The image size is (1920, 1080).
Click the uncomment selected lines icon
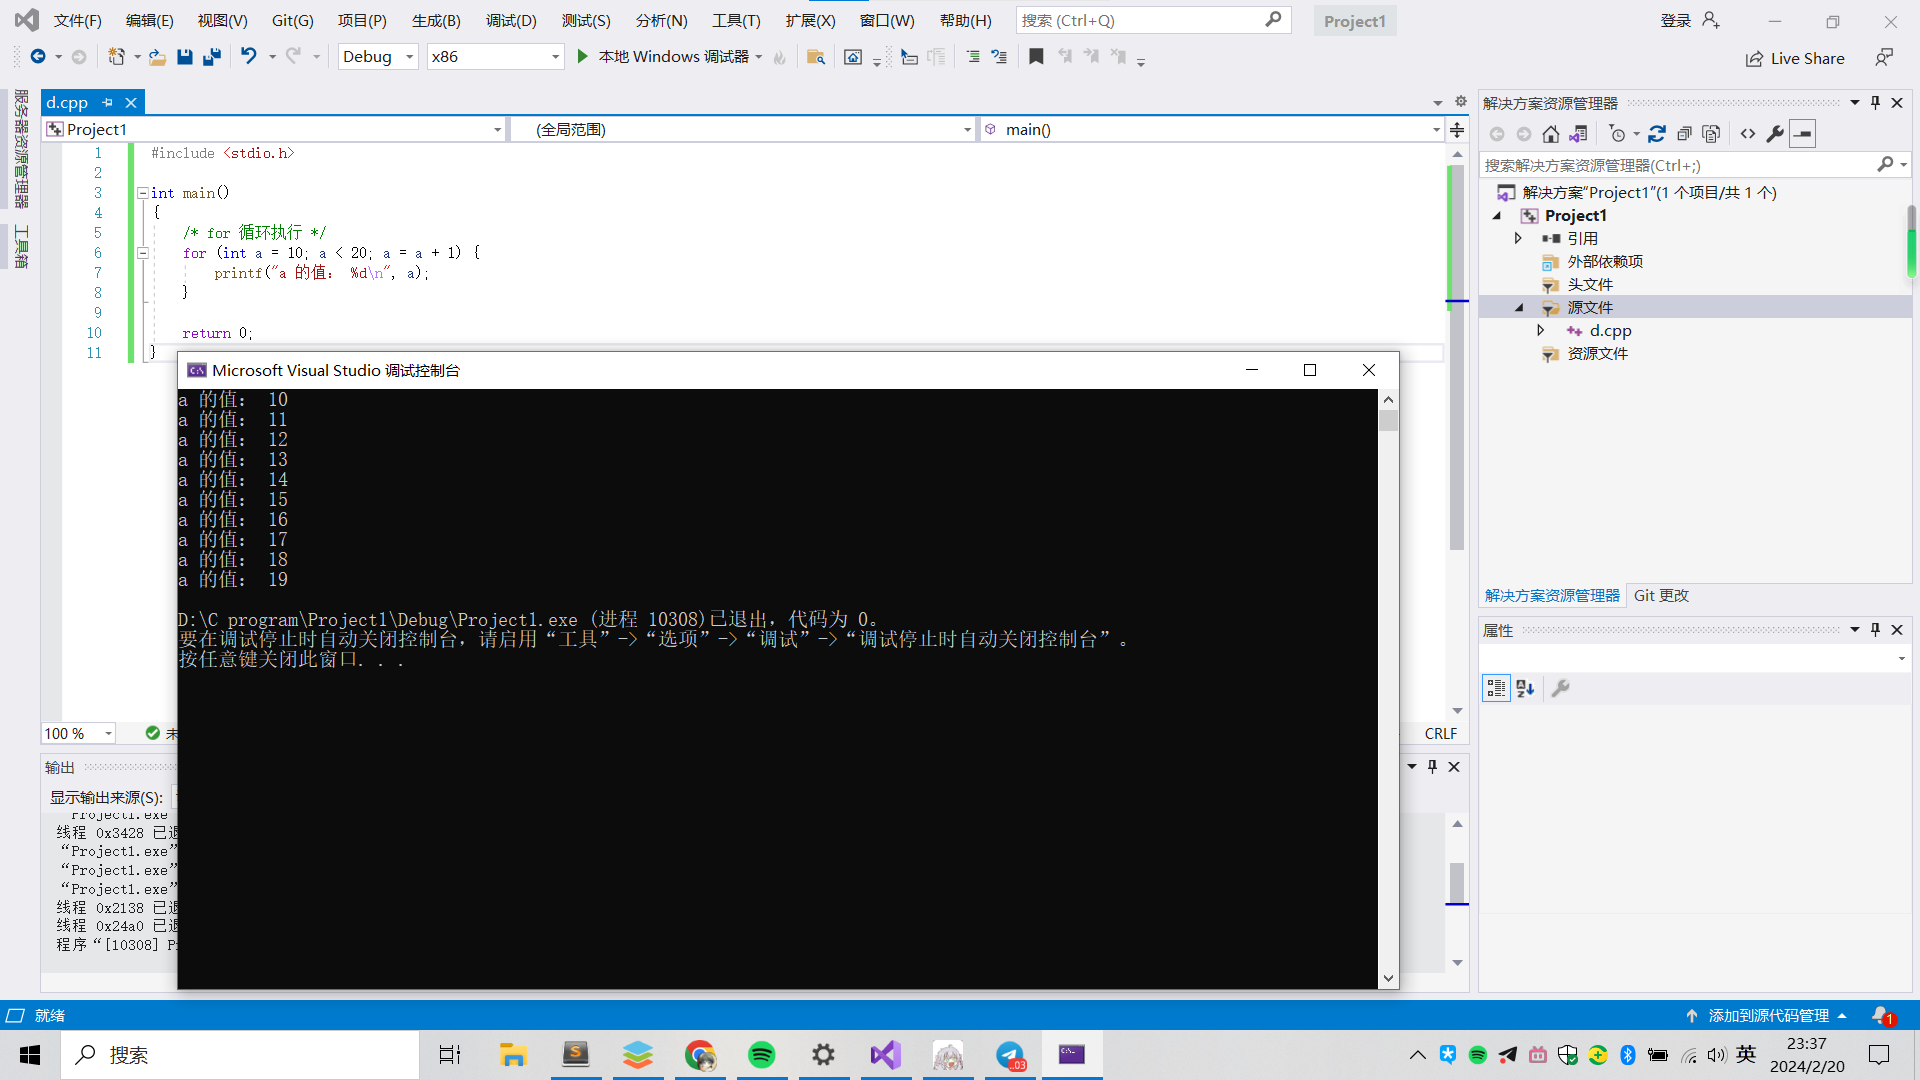click(999, 57)
